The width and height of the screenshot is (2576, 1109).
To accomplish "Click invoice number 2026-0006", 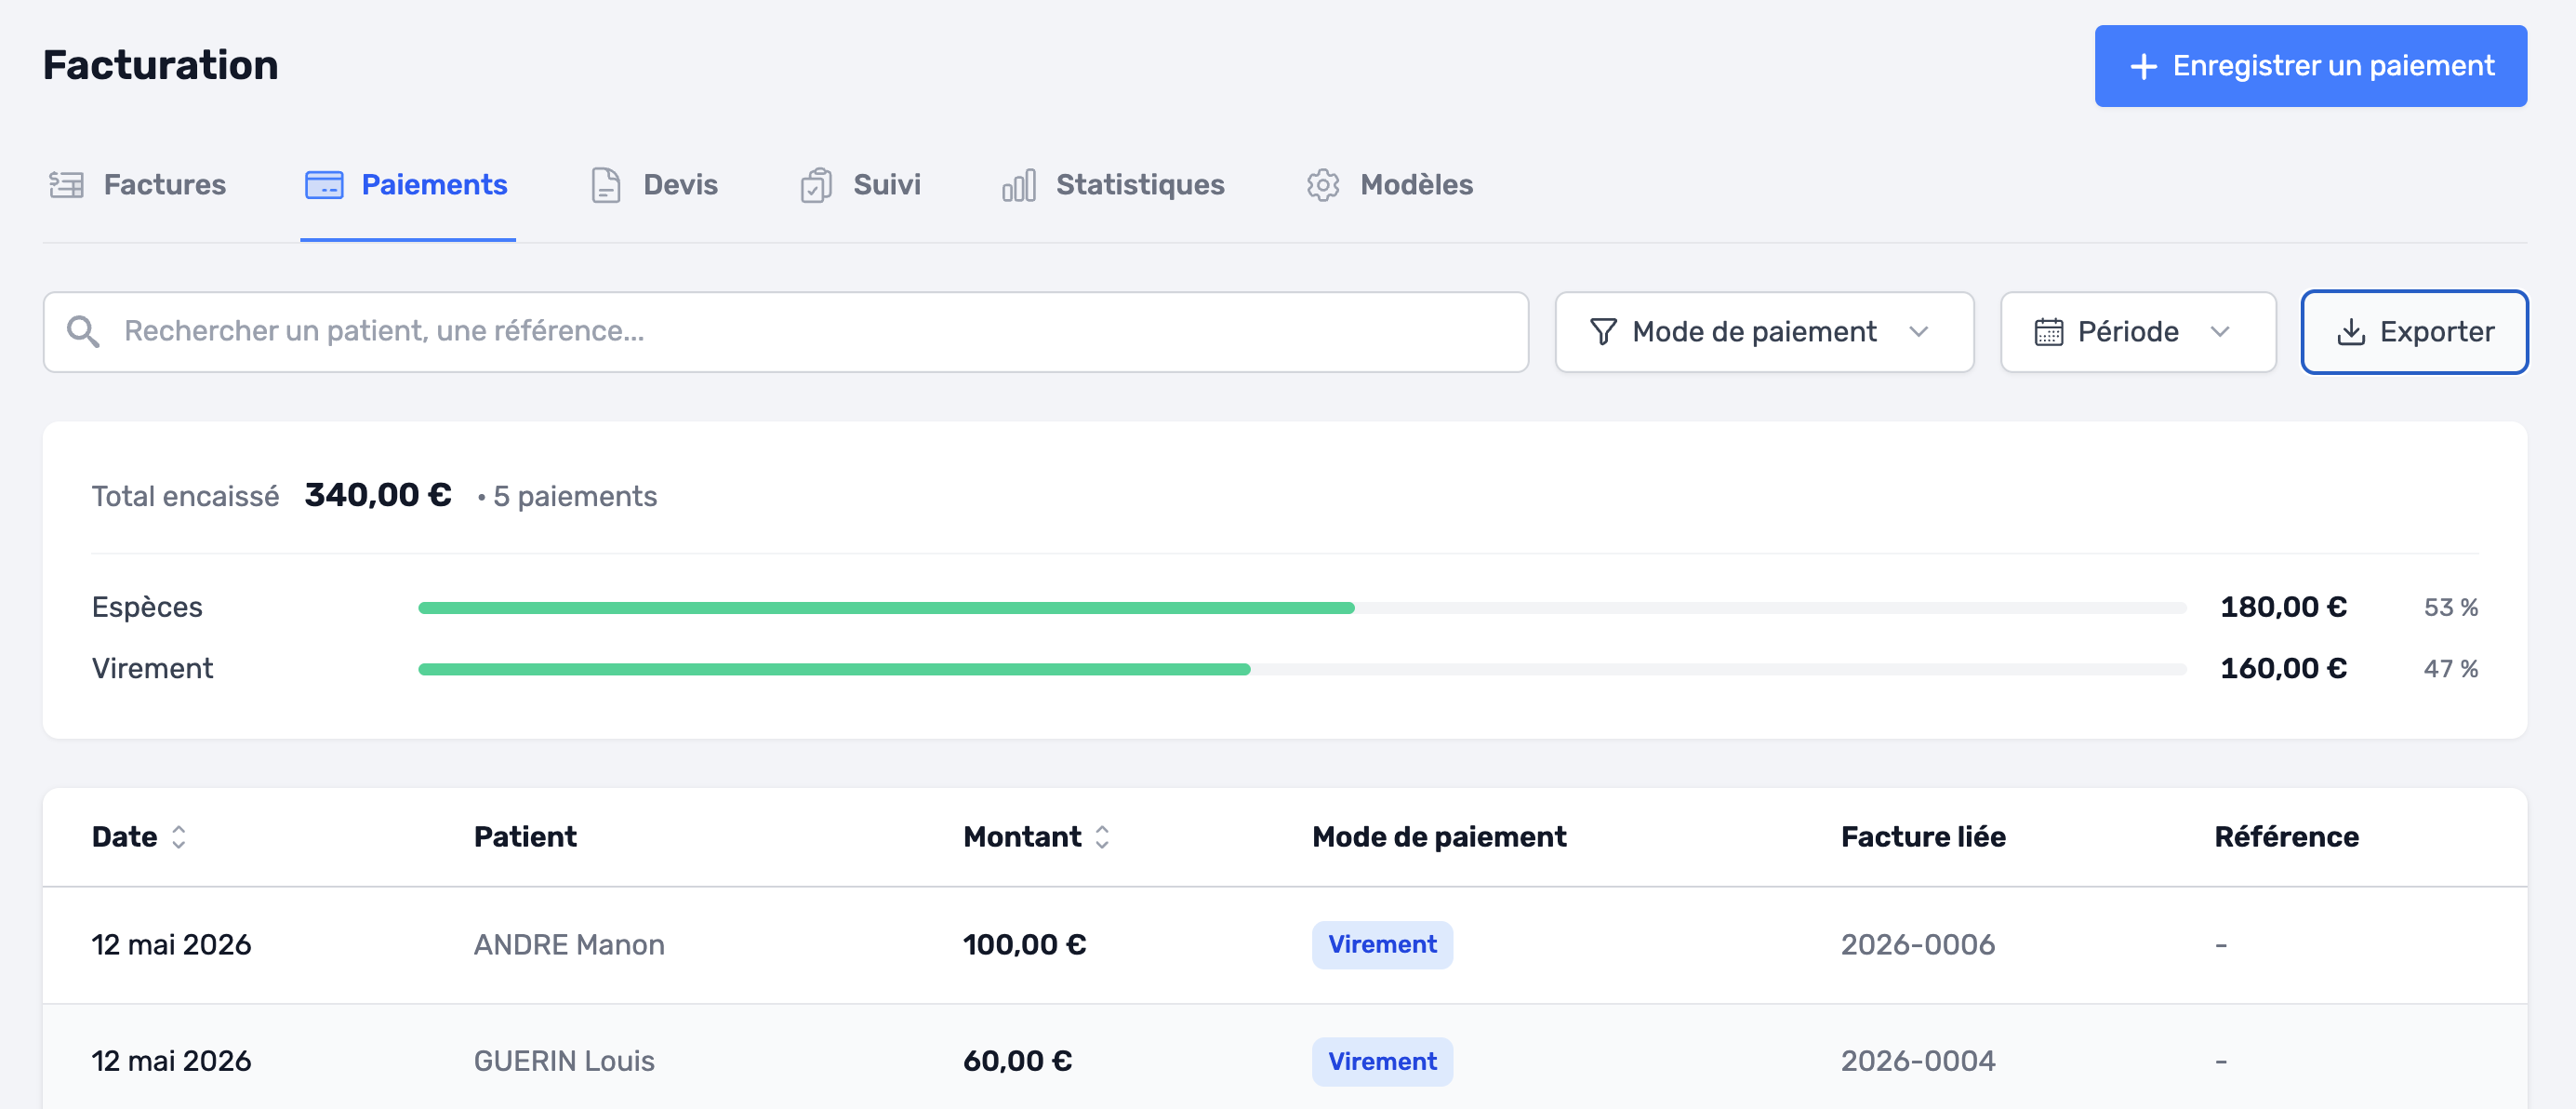I will click(1918, 945).
